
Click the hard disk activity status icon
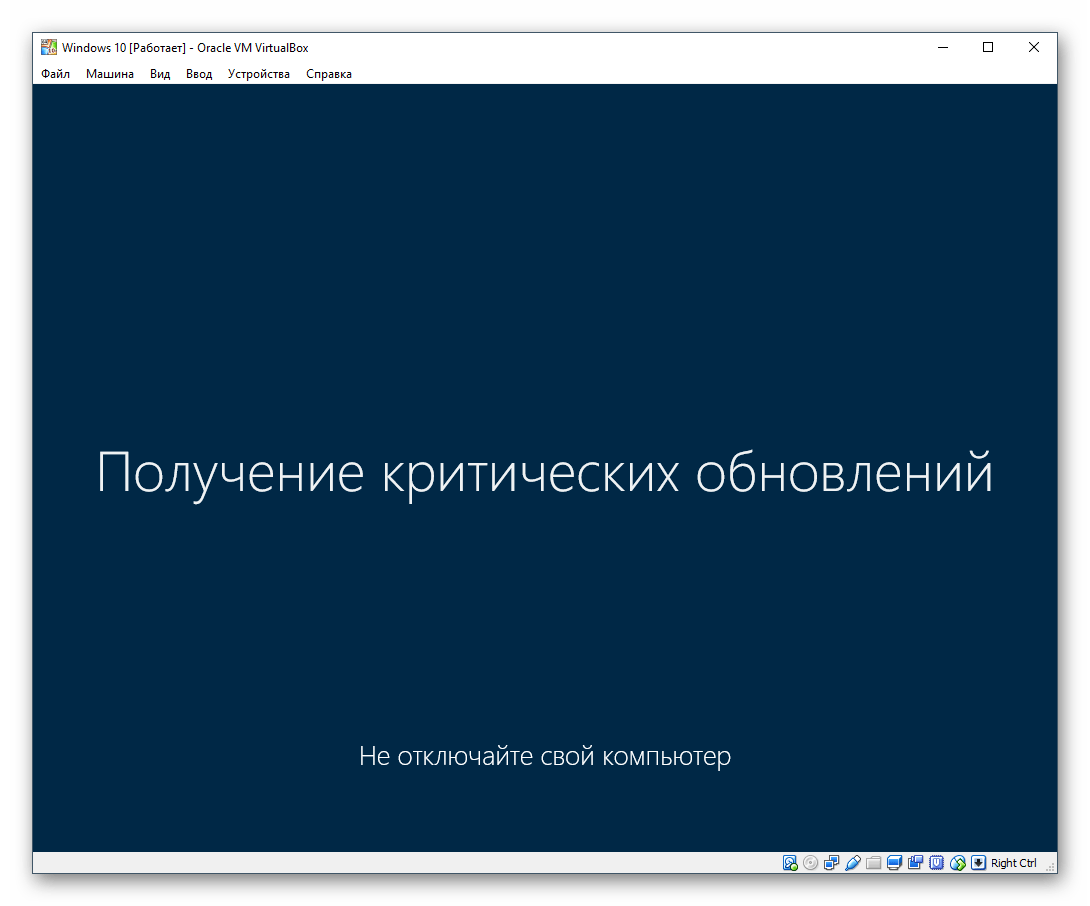point(790,863)
